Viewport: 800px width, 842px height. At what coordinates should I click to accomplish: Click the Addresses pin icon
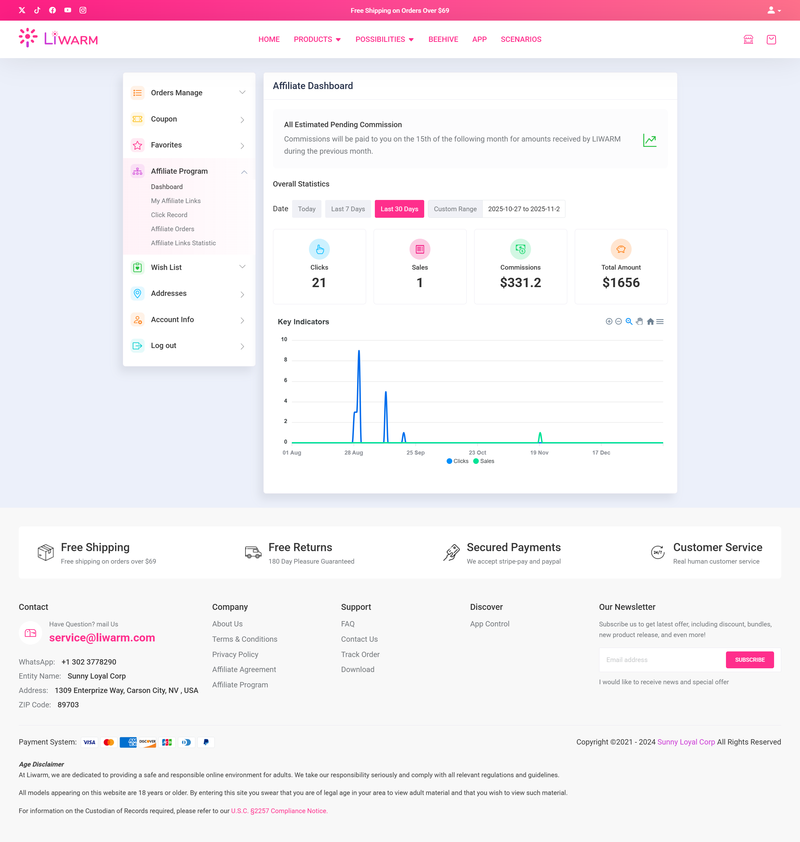pos(137,293)
